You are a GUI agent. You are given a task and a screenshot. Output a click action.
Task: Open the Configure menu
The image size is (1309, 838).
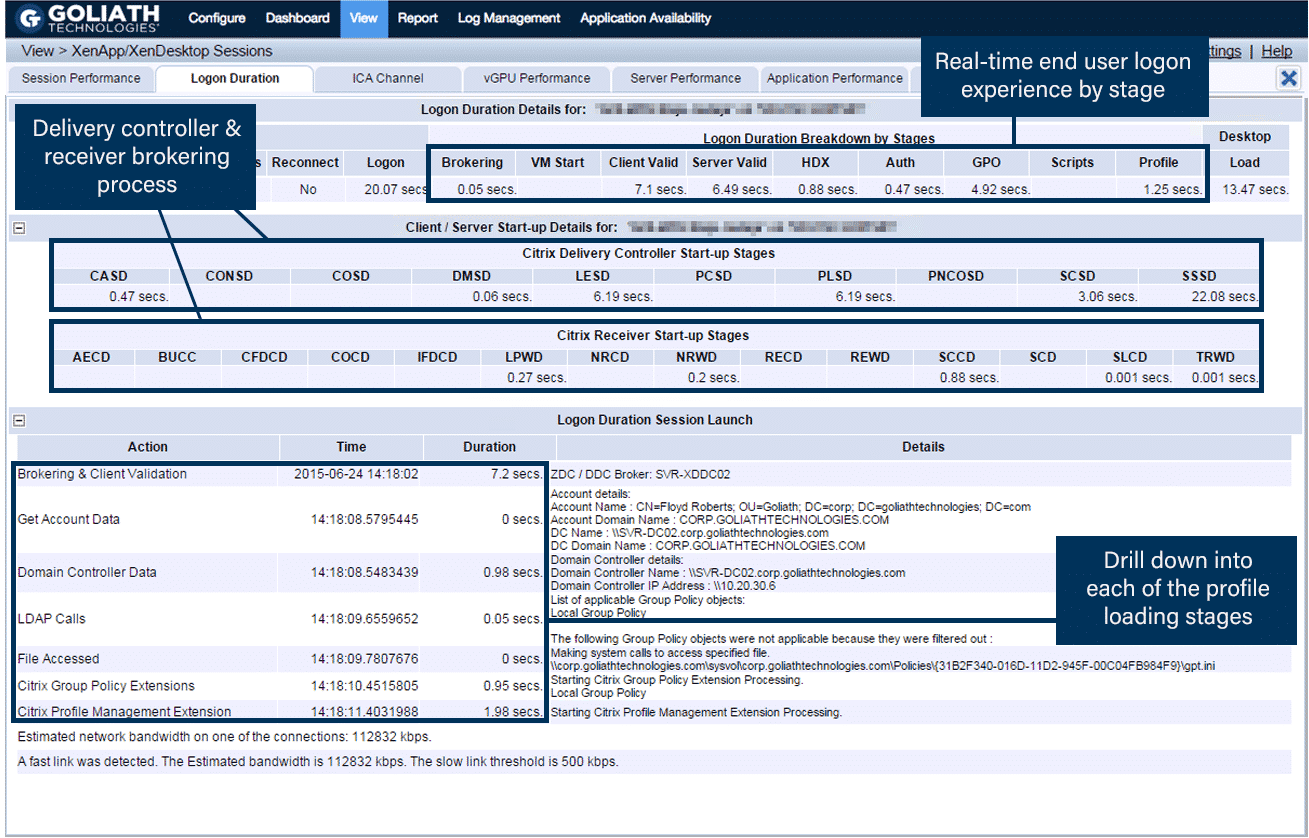click(216, 18)
